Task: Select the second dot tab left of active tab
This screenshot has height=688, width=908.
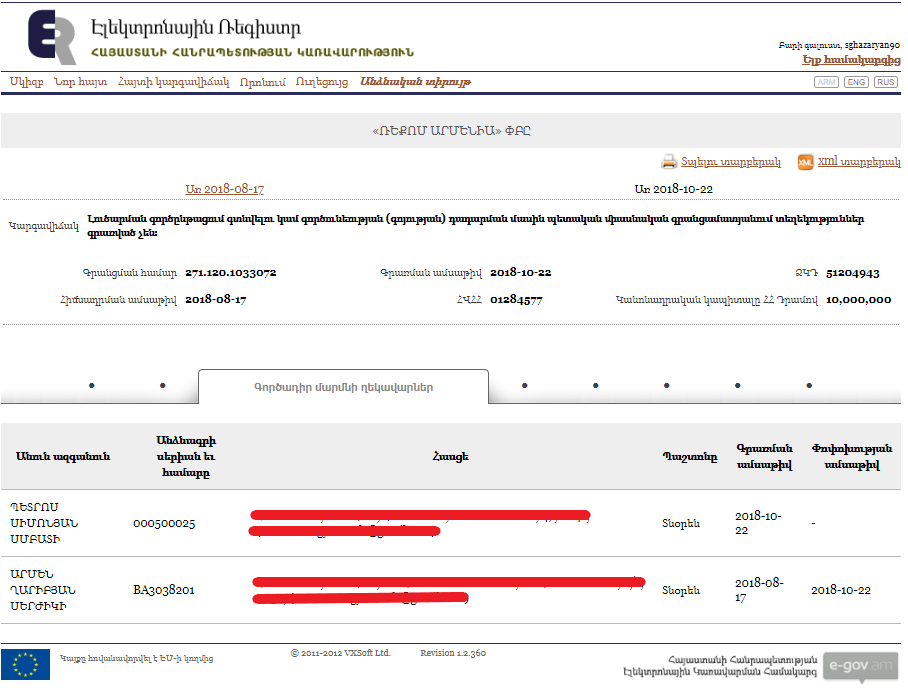Action: coord(163,386)
